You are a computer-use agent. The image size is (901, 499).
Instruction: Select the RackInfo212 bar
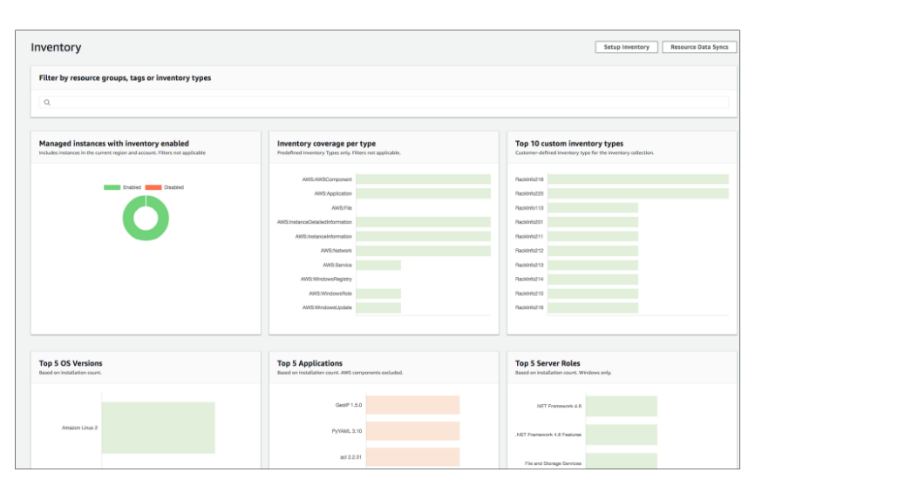(x=592, y=251)
